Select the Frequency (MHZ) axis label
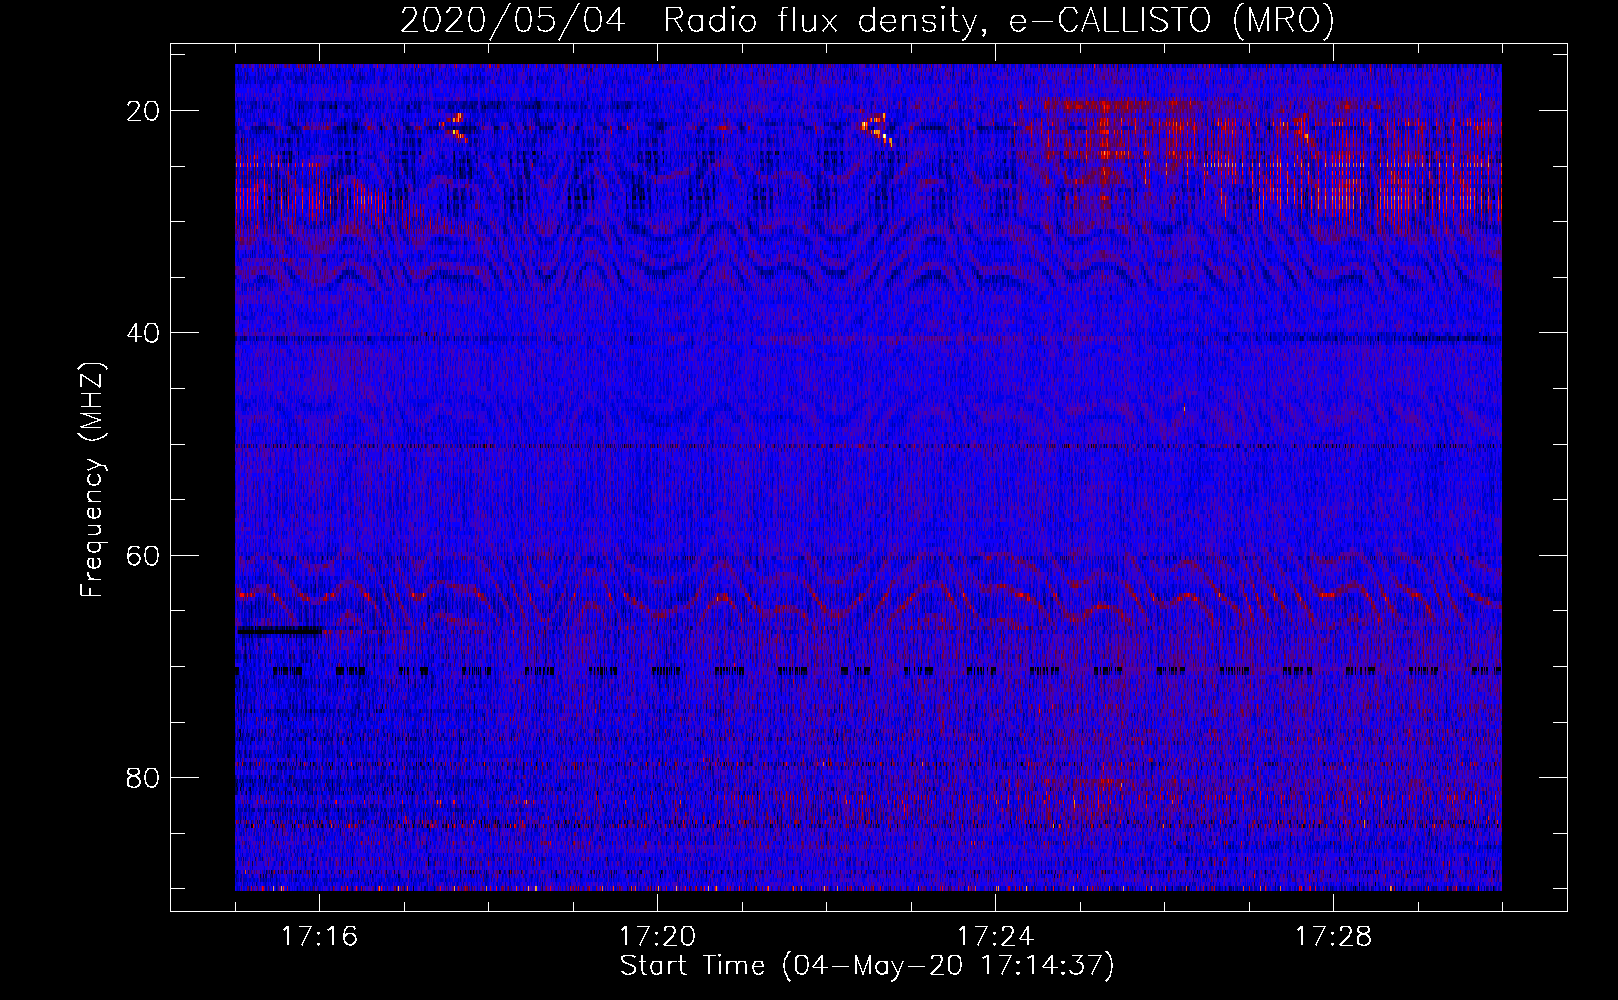 [x=92, y=480]
